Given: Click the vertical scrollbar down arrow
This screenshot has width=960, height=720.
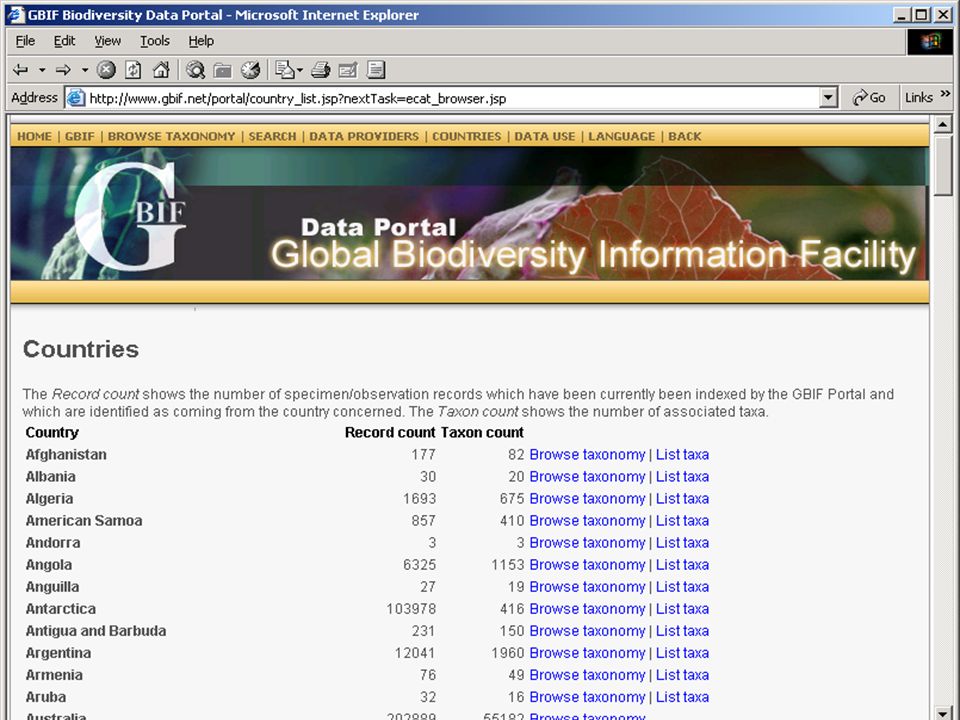Looking at the screenshot, I should click(x=943, y=712).
